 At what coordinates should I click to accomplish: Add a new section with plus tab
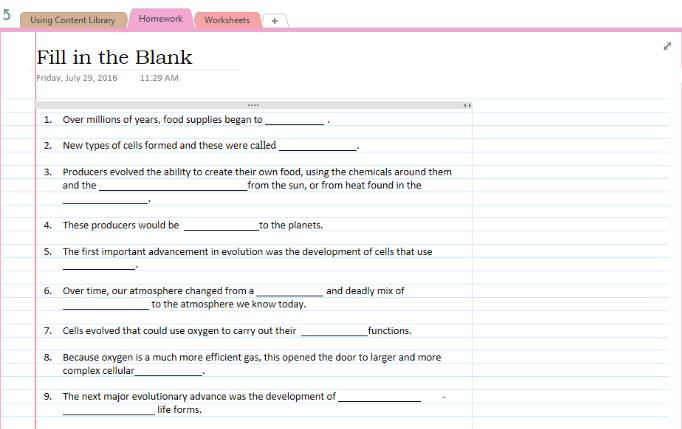point(274,21)
